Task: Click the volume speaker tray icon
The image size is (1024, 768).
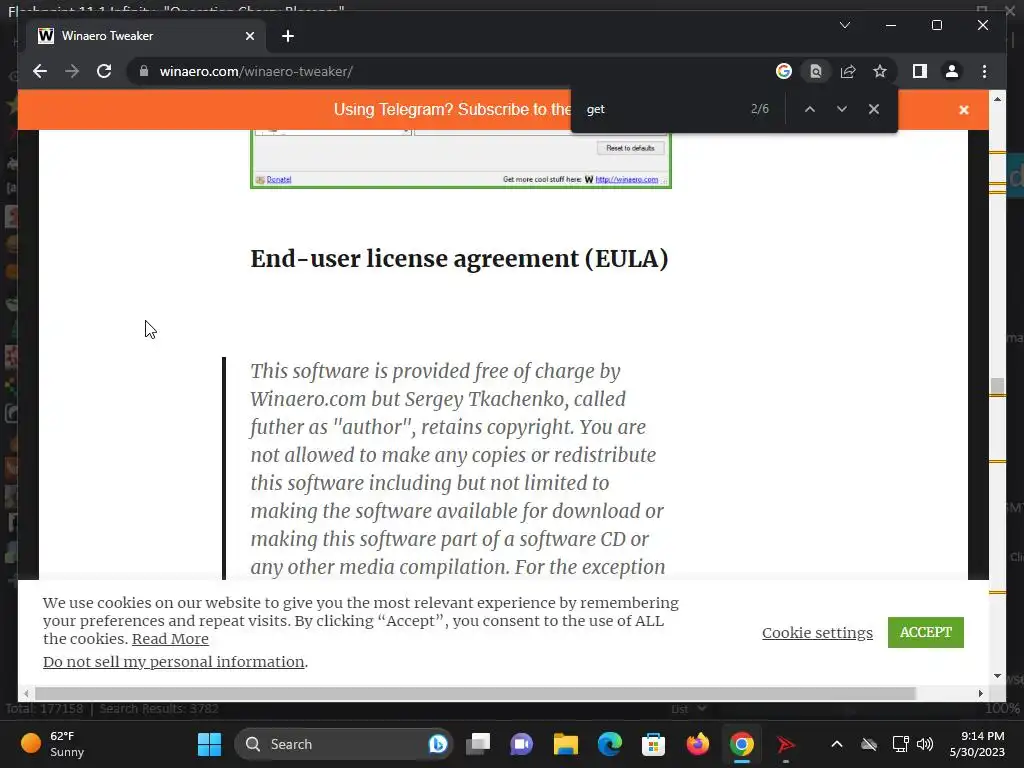Action: point(925,744)
